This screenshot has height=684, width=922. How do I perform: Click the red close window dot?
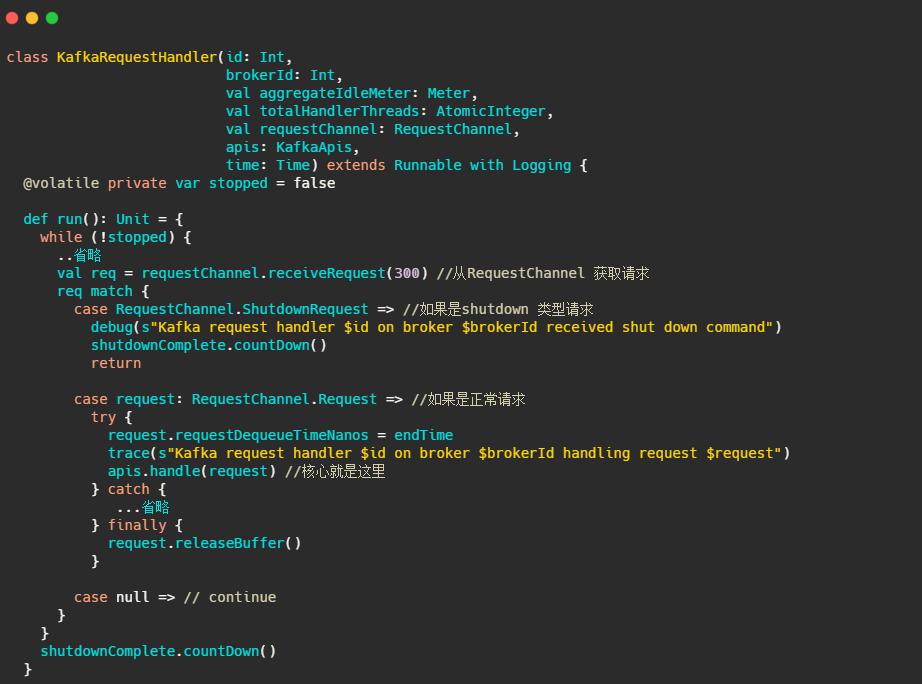tap(12, 18)
